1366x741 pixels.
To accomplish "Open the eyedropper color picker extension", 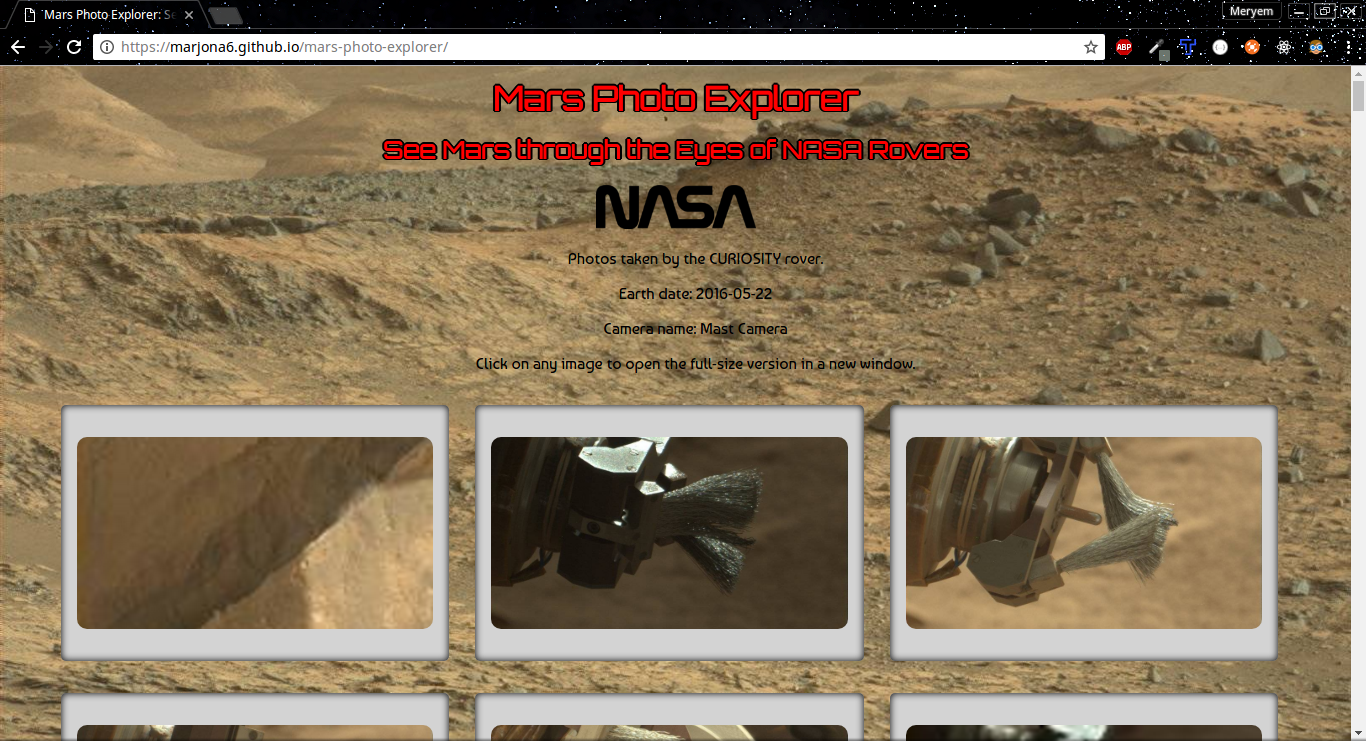I will (x=1157, y=47).
